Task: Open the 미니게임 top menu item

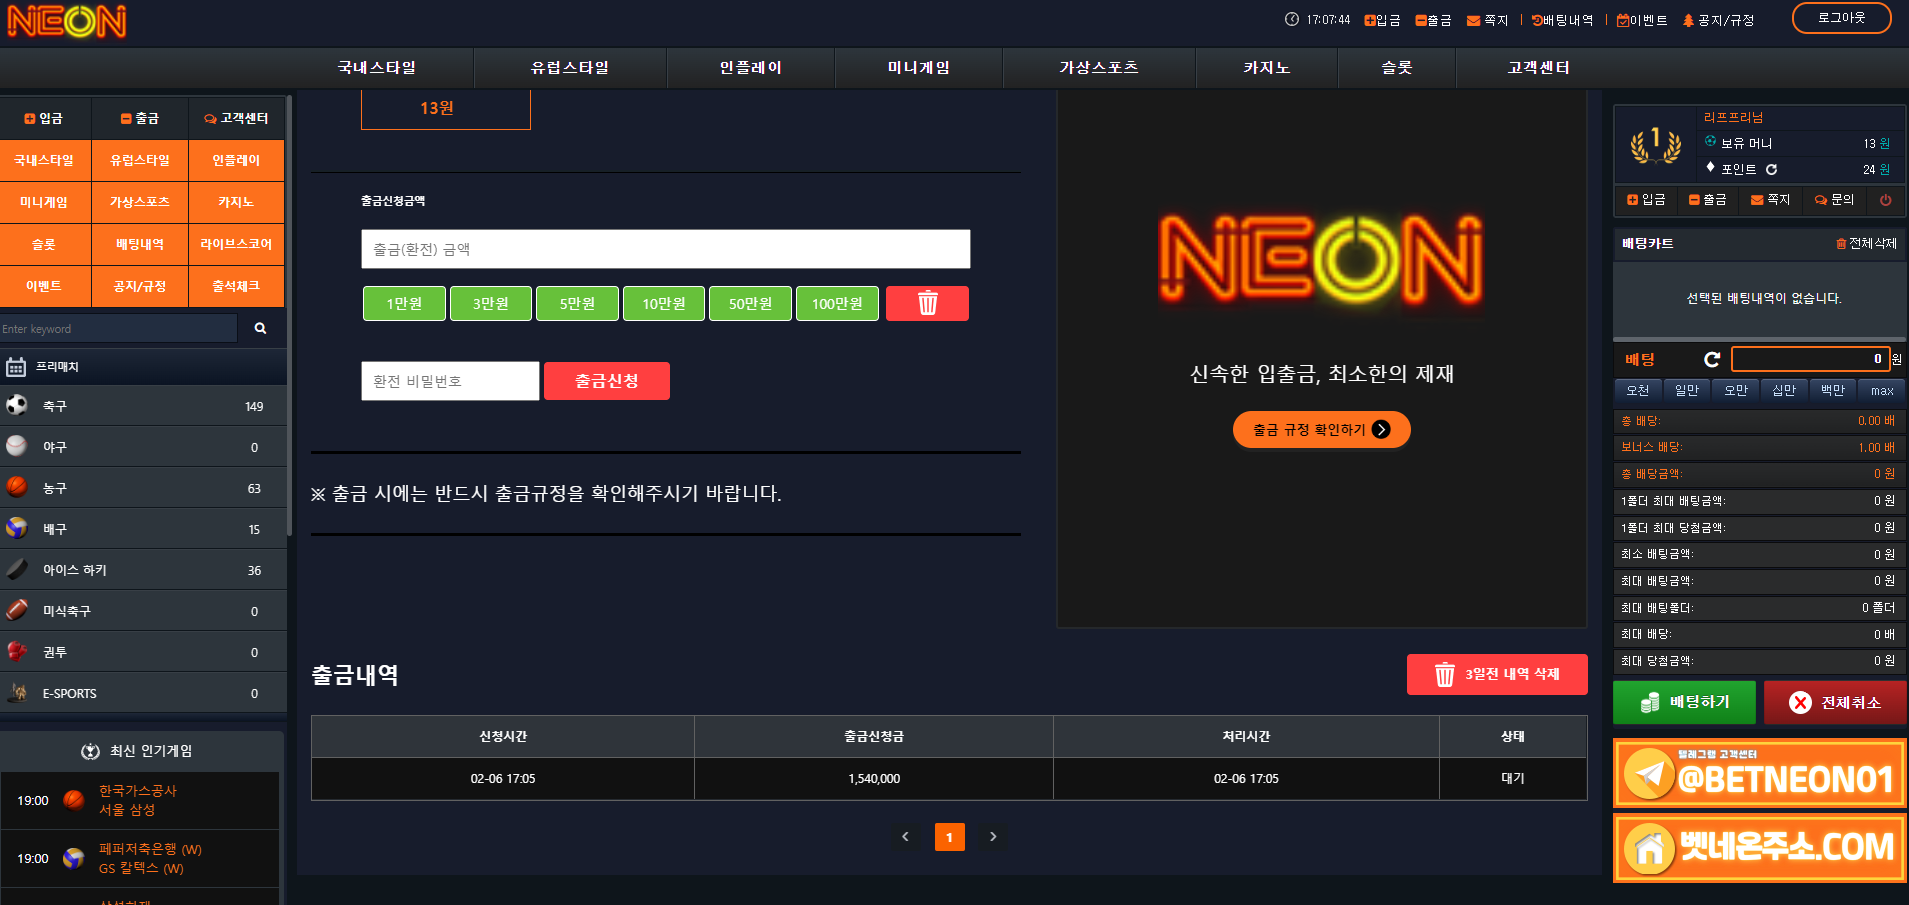Action: pos(918,68)
